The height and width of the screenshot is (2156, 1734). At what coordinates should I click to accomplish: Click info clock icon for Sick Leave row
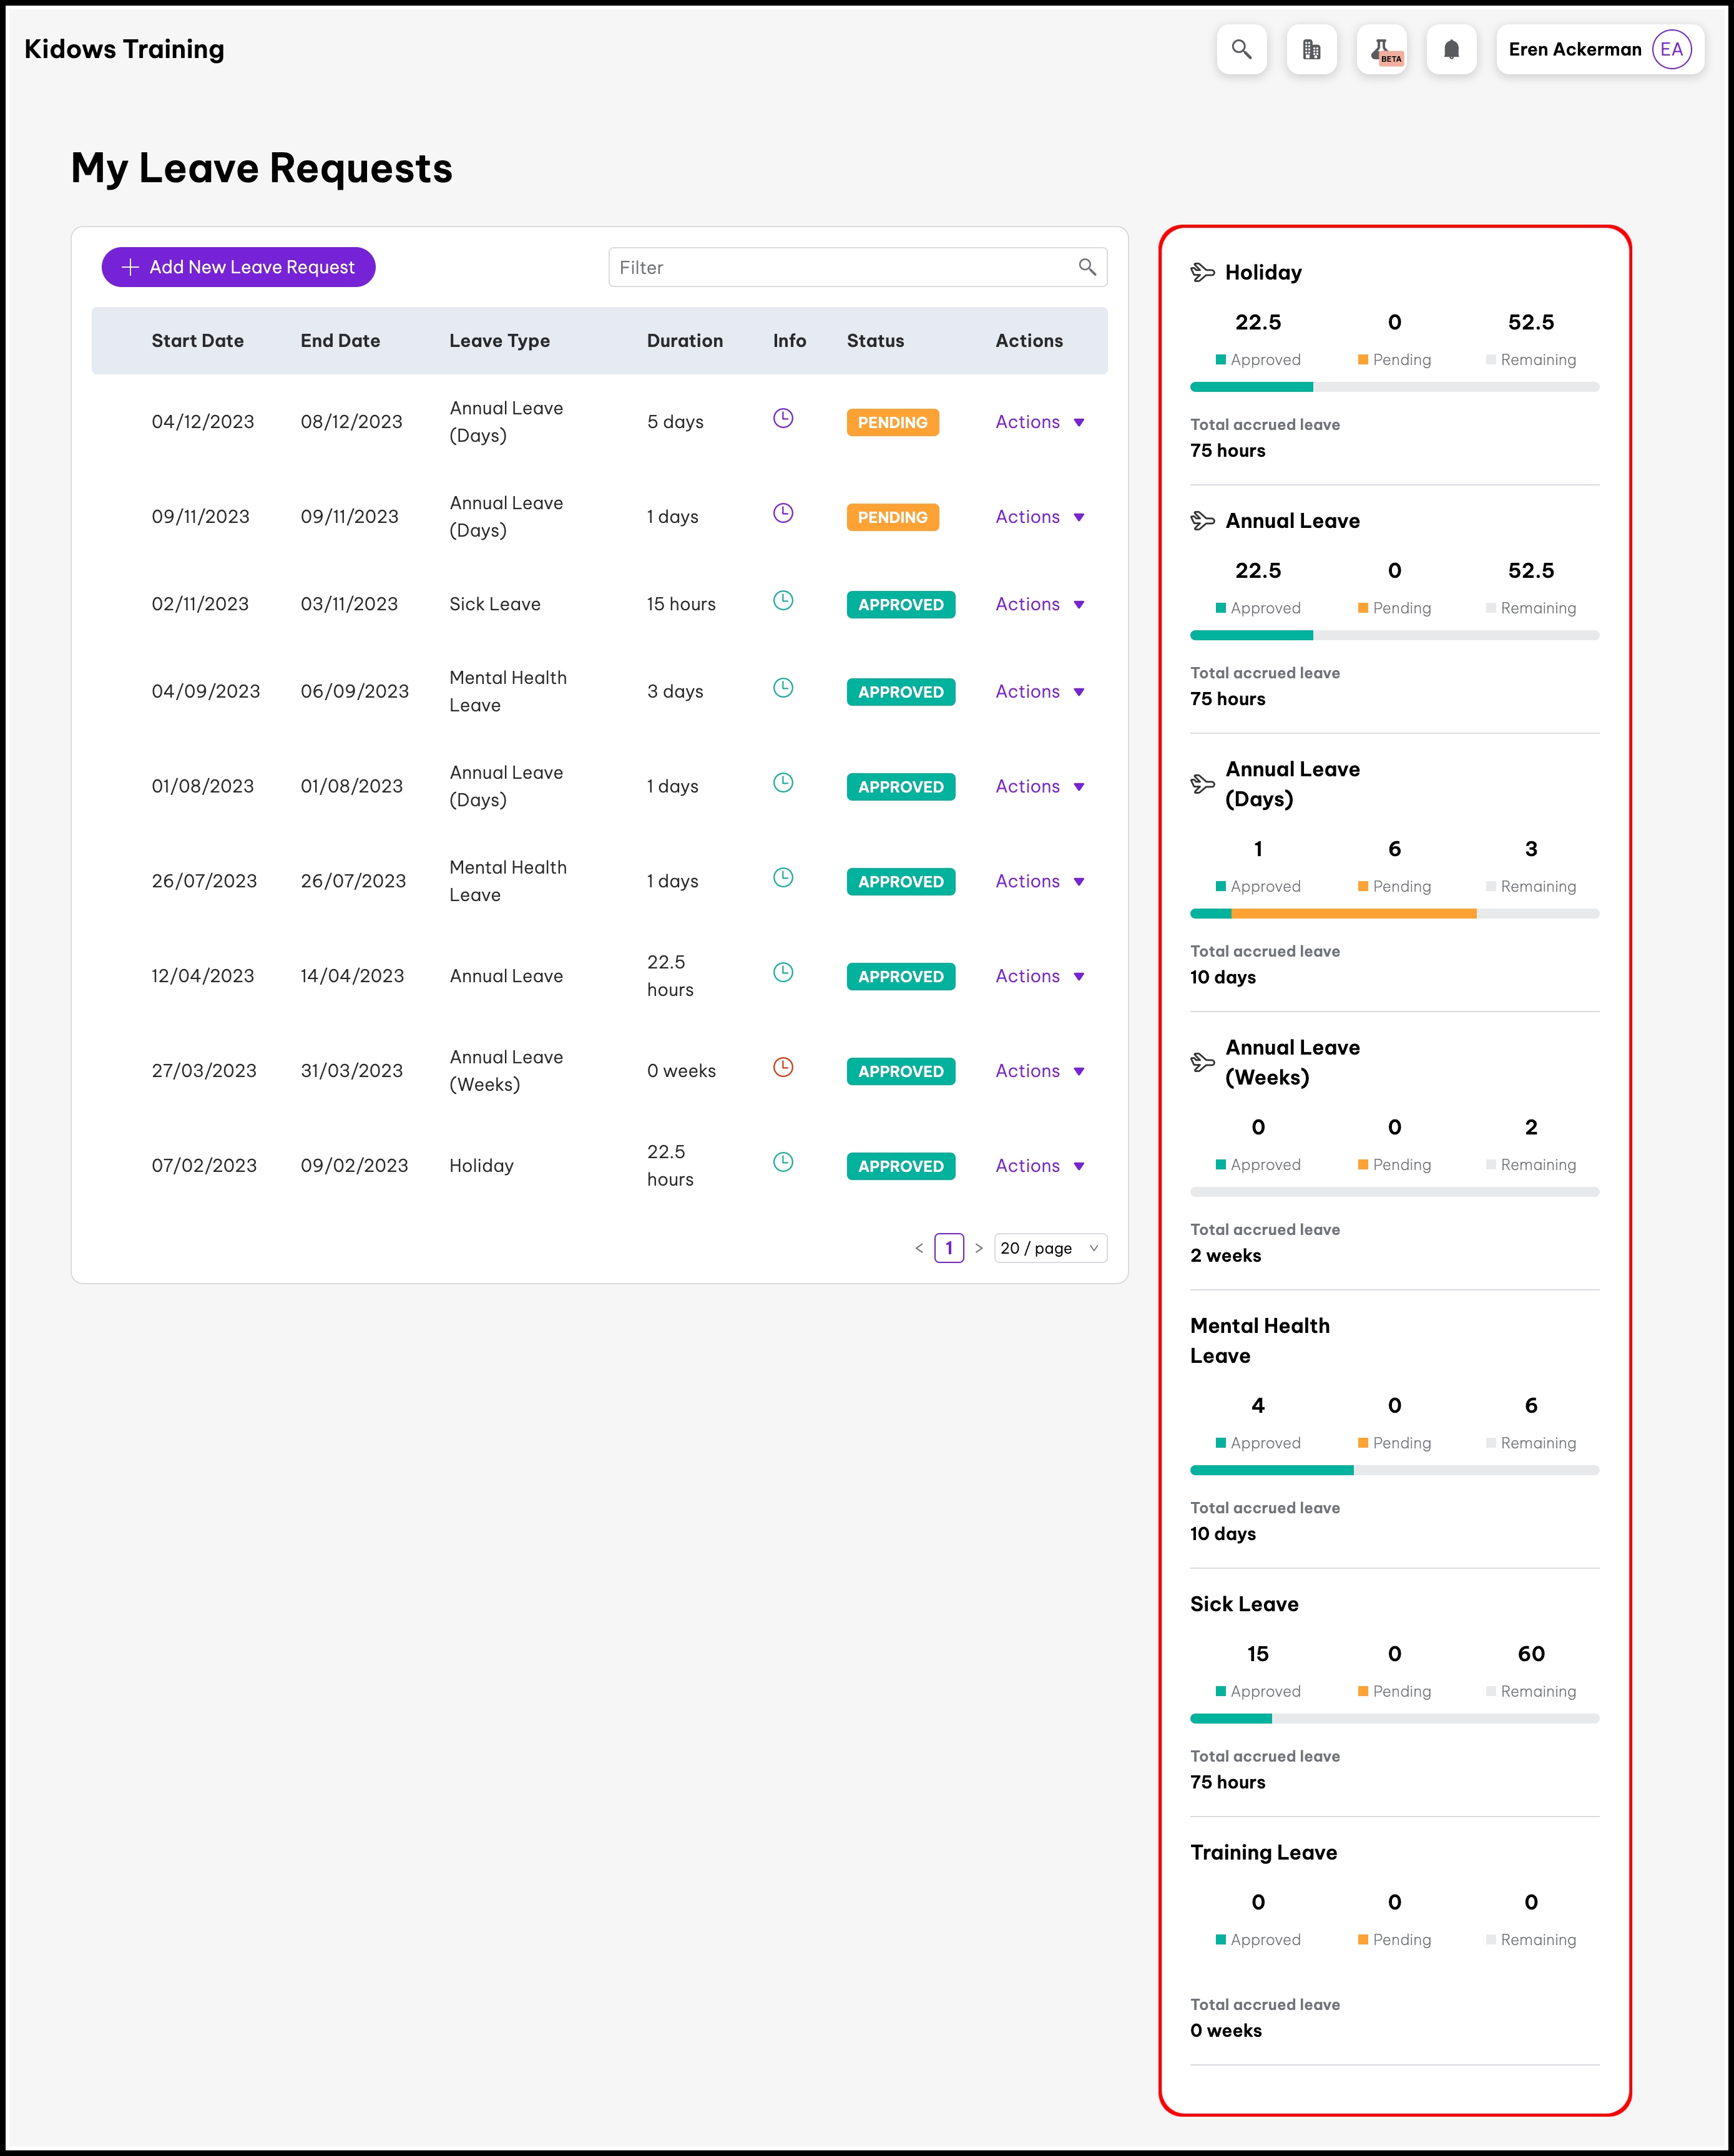click(x=783, y=600)
